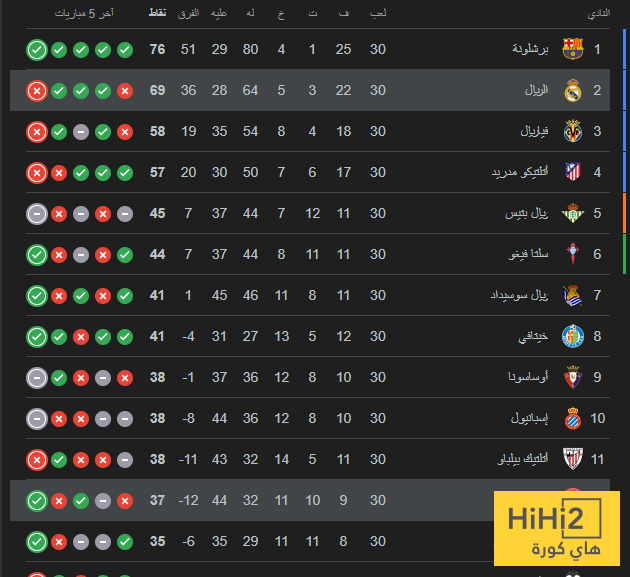Click the Villarreal yellow crest
Viewport: 630px width, 577px height.
tap(573, 131)
